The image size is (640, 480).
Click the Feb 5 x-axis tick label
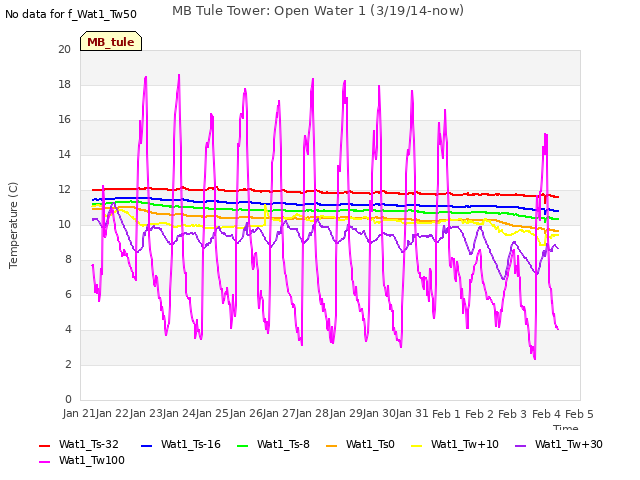point(579,414)
